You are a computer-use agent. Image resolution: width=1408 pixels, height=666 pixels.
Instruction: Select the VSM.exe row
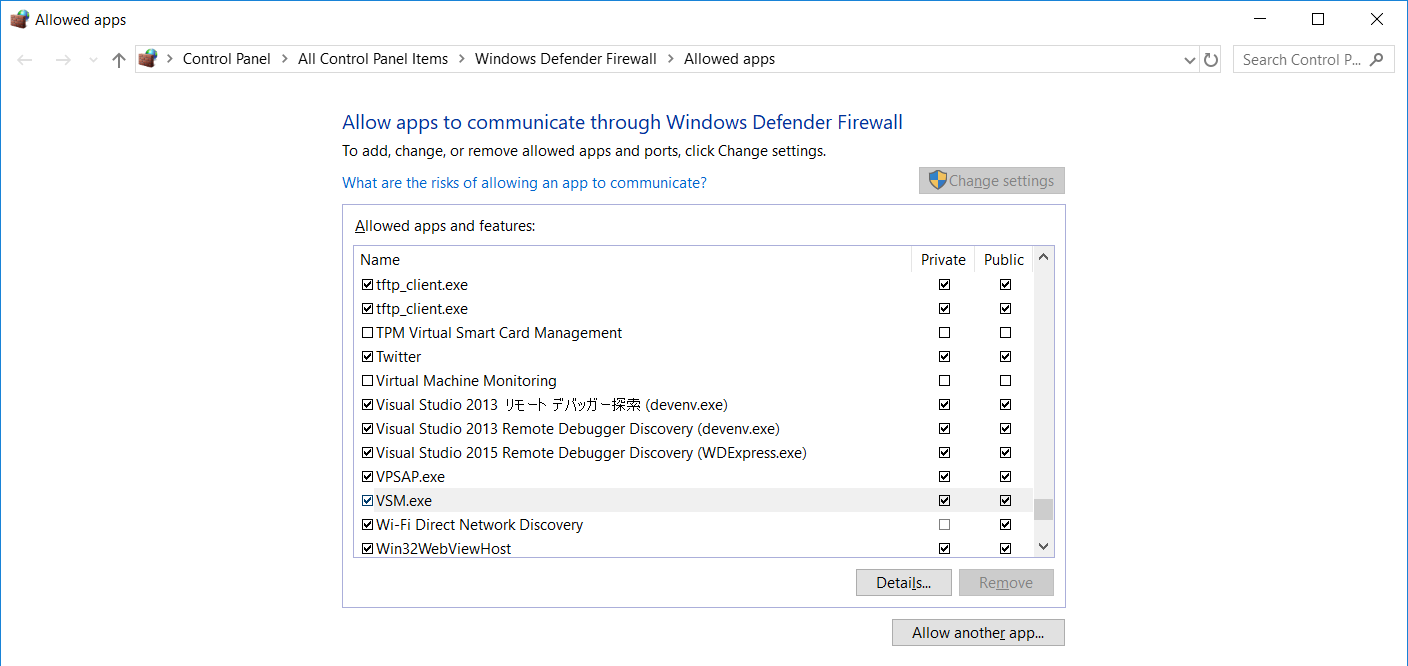(694, 501)
